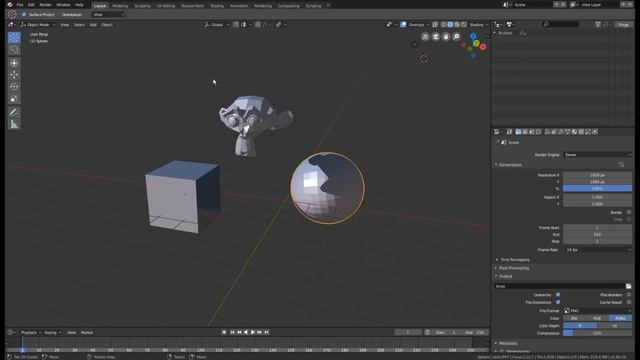Switch to the Animation workspace tab
This screenshot has height=360, width=640.
click(x=239, y=6)
